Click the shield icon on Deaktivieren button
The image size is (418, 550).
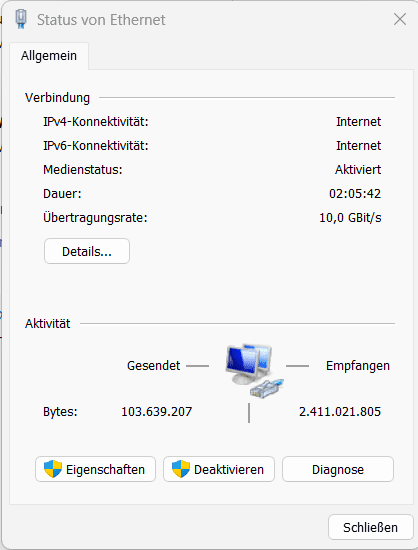pyautogui.click(x=181, y=469)
